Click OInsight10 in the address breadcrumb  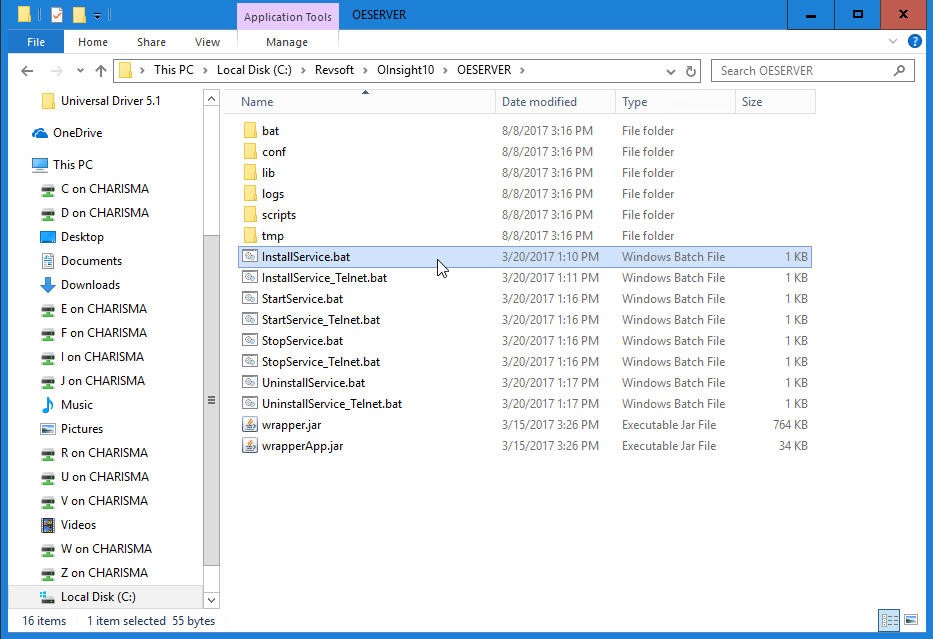point(406,70)
